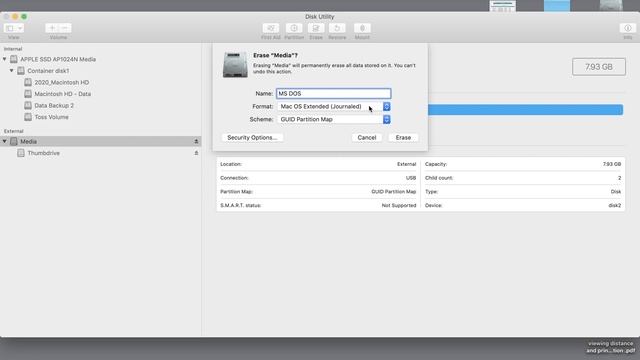Click the APPLE SSD AP1024N Media disk icon

pos(14,59)
